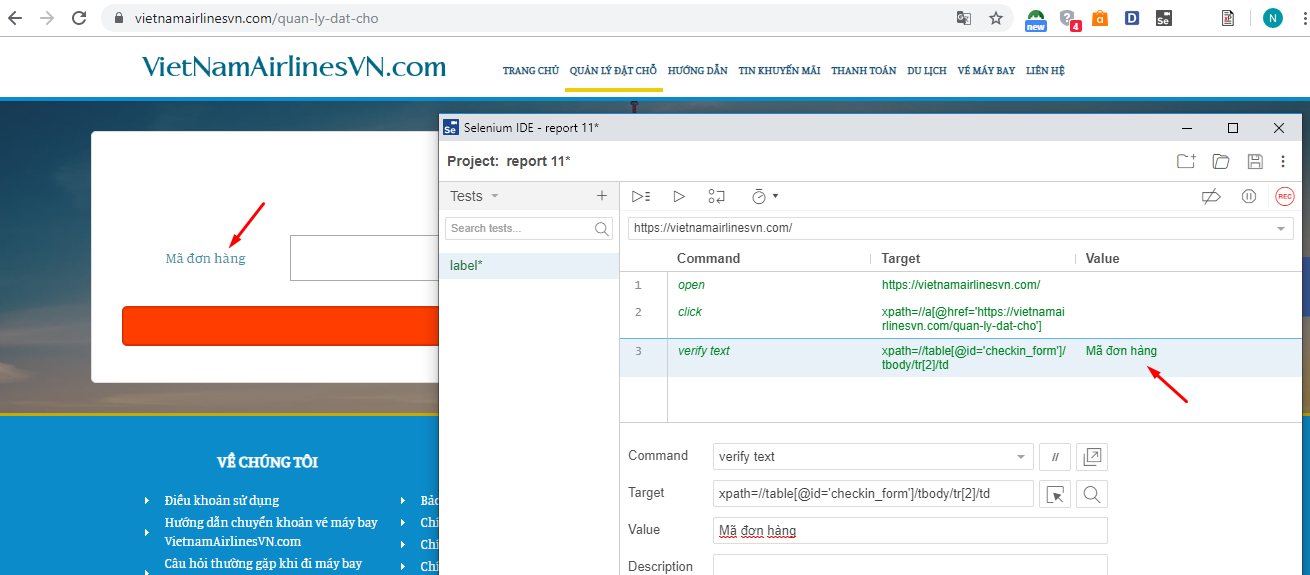1310x575 pixels.
Task: Click the Value input field
Action: click(910, 531)
